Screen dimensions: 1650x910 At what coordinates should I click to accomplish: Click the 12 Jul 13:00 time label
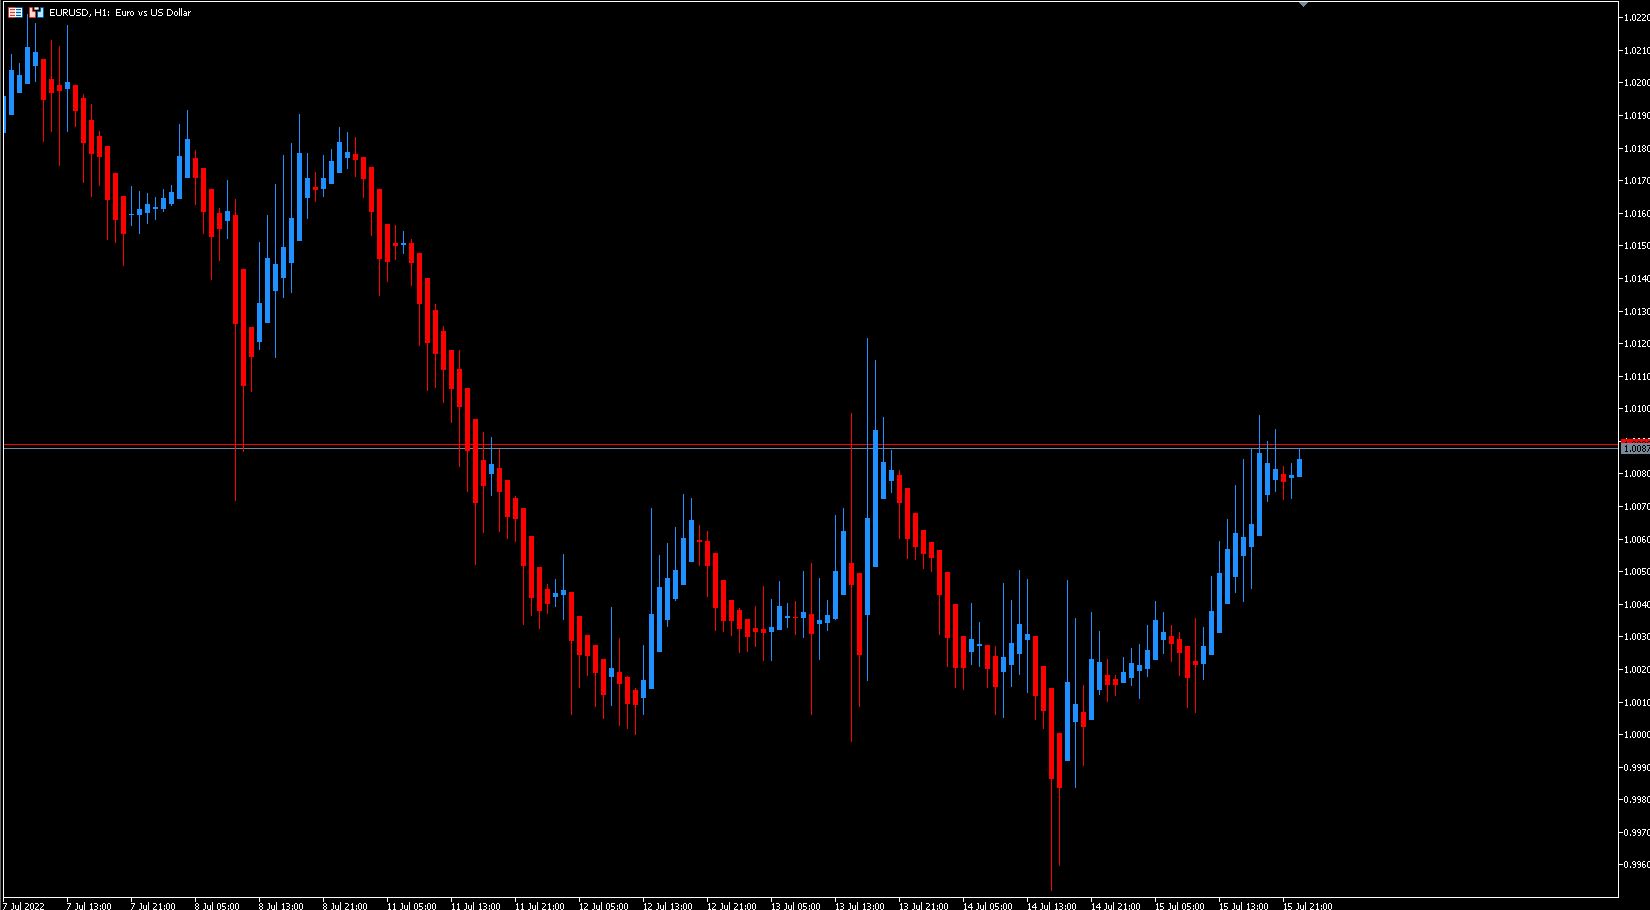coord(668,906)
